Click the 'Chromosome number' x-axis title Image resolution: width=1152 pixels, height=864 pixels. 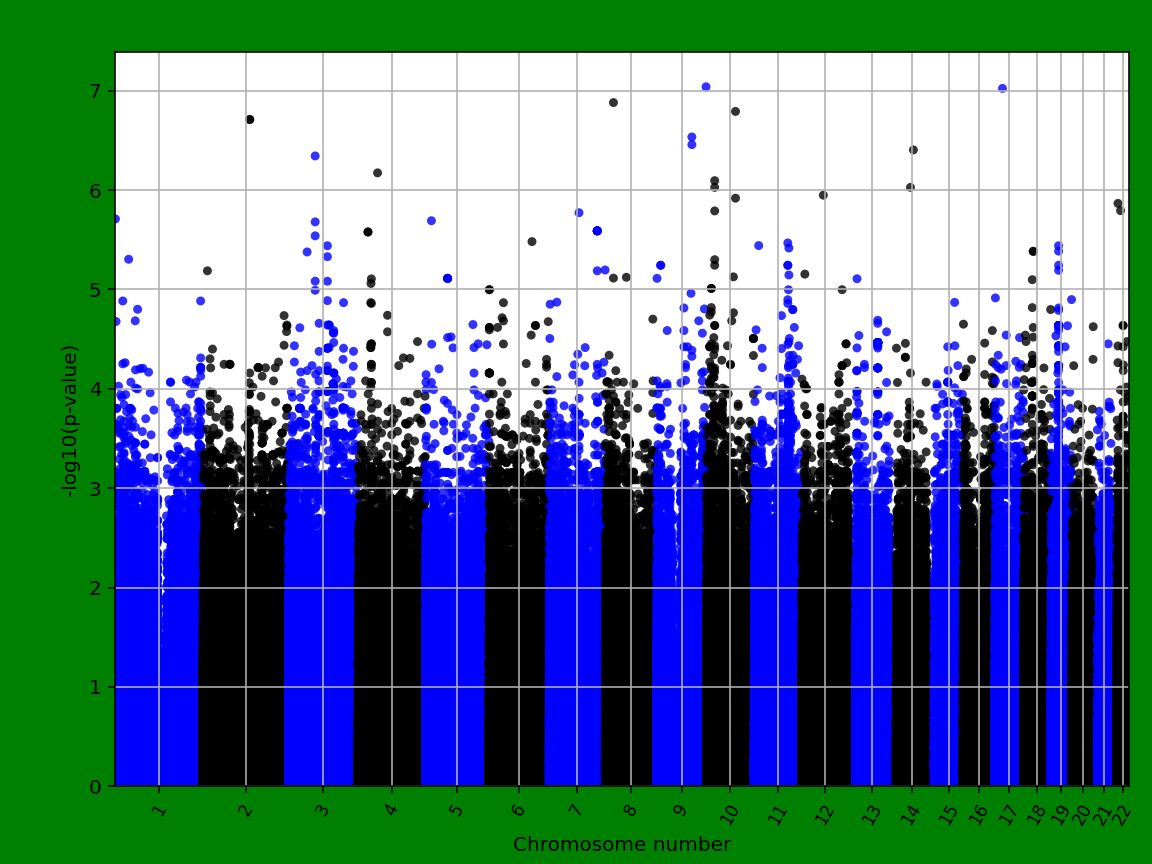pyautogui.click(x=621, y=845)
